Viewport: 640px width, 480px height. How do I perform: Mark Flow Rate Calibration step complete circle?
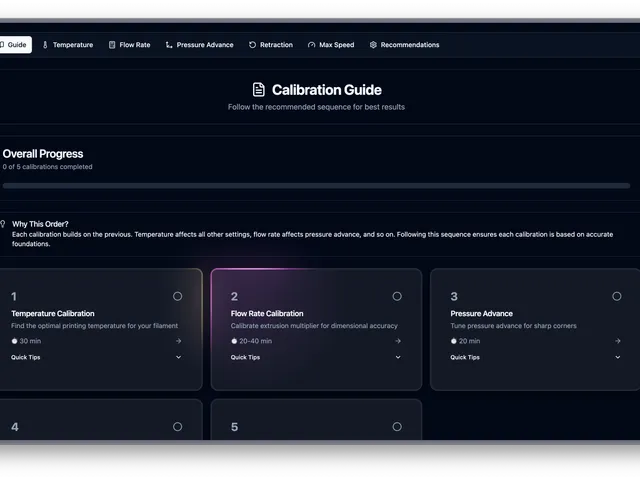coord(397,296)
